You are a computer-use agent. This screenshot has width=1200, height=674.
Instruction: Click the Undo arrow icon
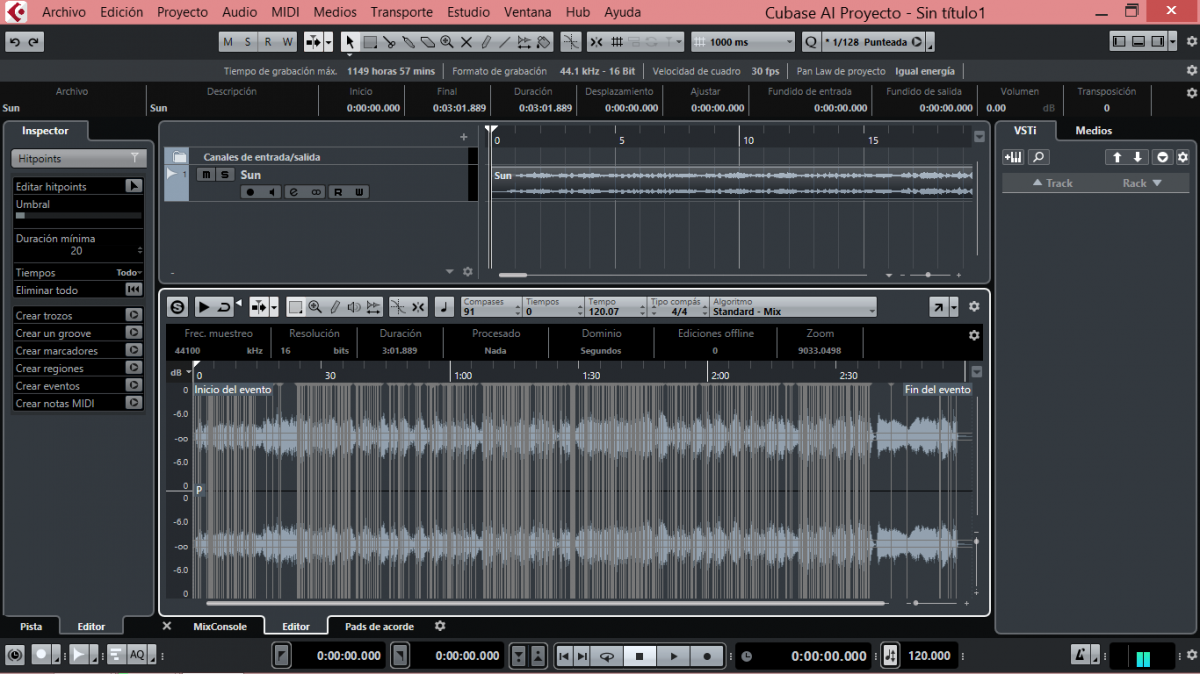(x=15, y=42)
